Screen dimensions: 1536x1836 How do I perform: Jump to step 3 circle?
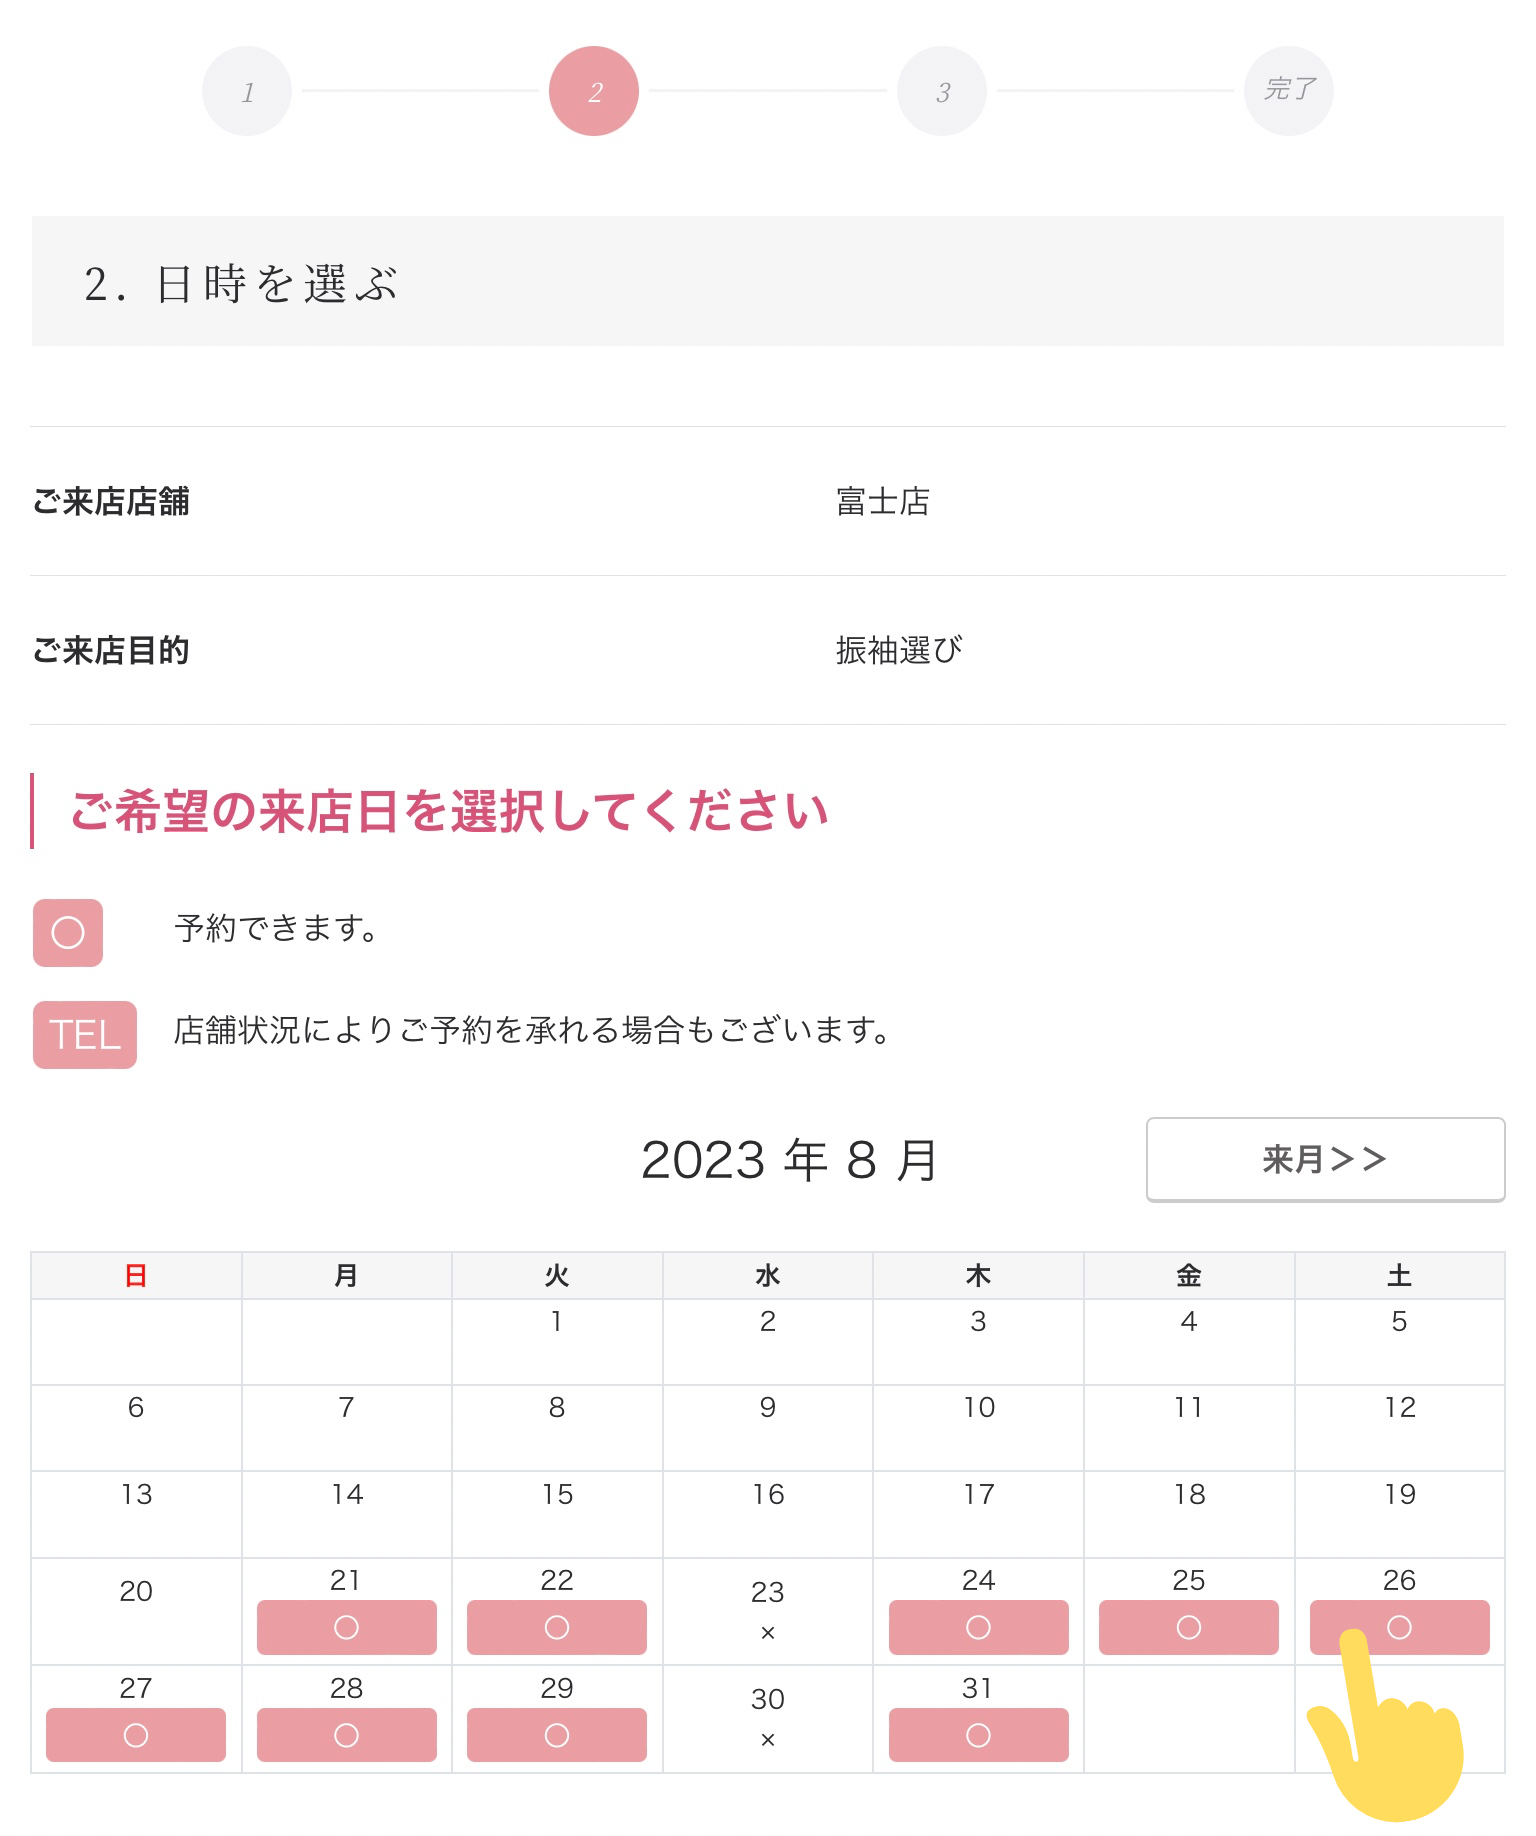[942, 91]
